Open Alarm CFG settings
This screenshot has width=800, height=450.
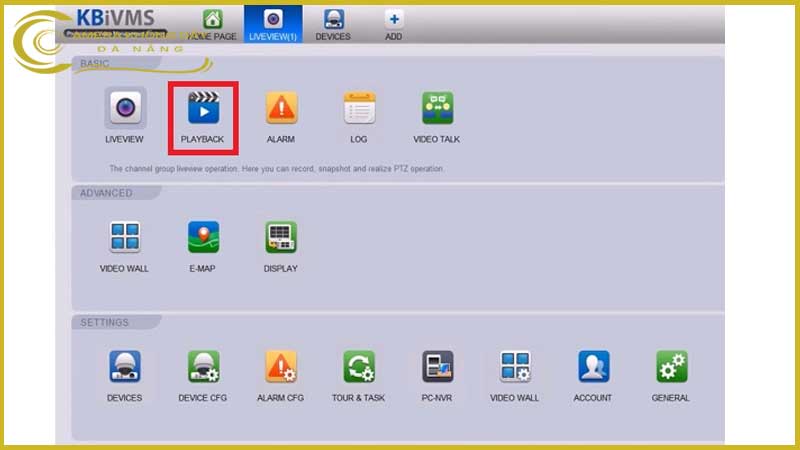pyautogui.click(x=281, y=367)
